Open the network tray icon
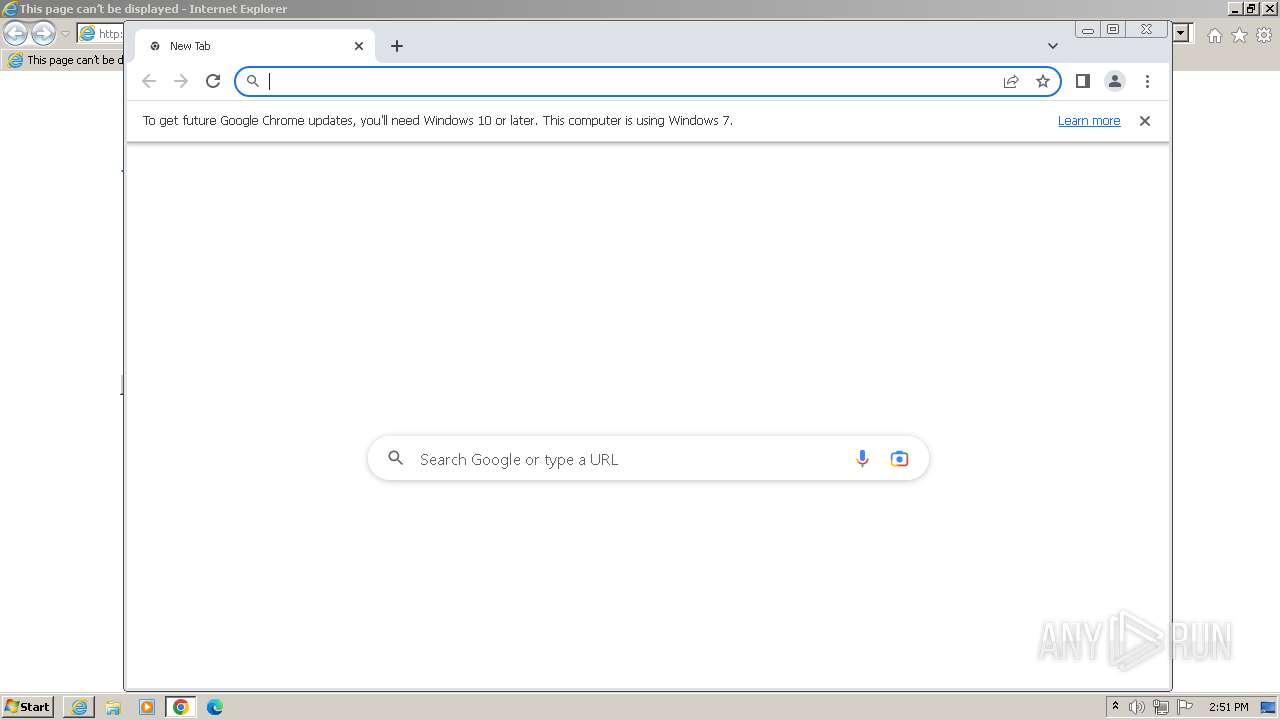The width and height of the screenshot is (1280, 720). point(1161,707)
